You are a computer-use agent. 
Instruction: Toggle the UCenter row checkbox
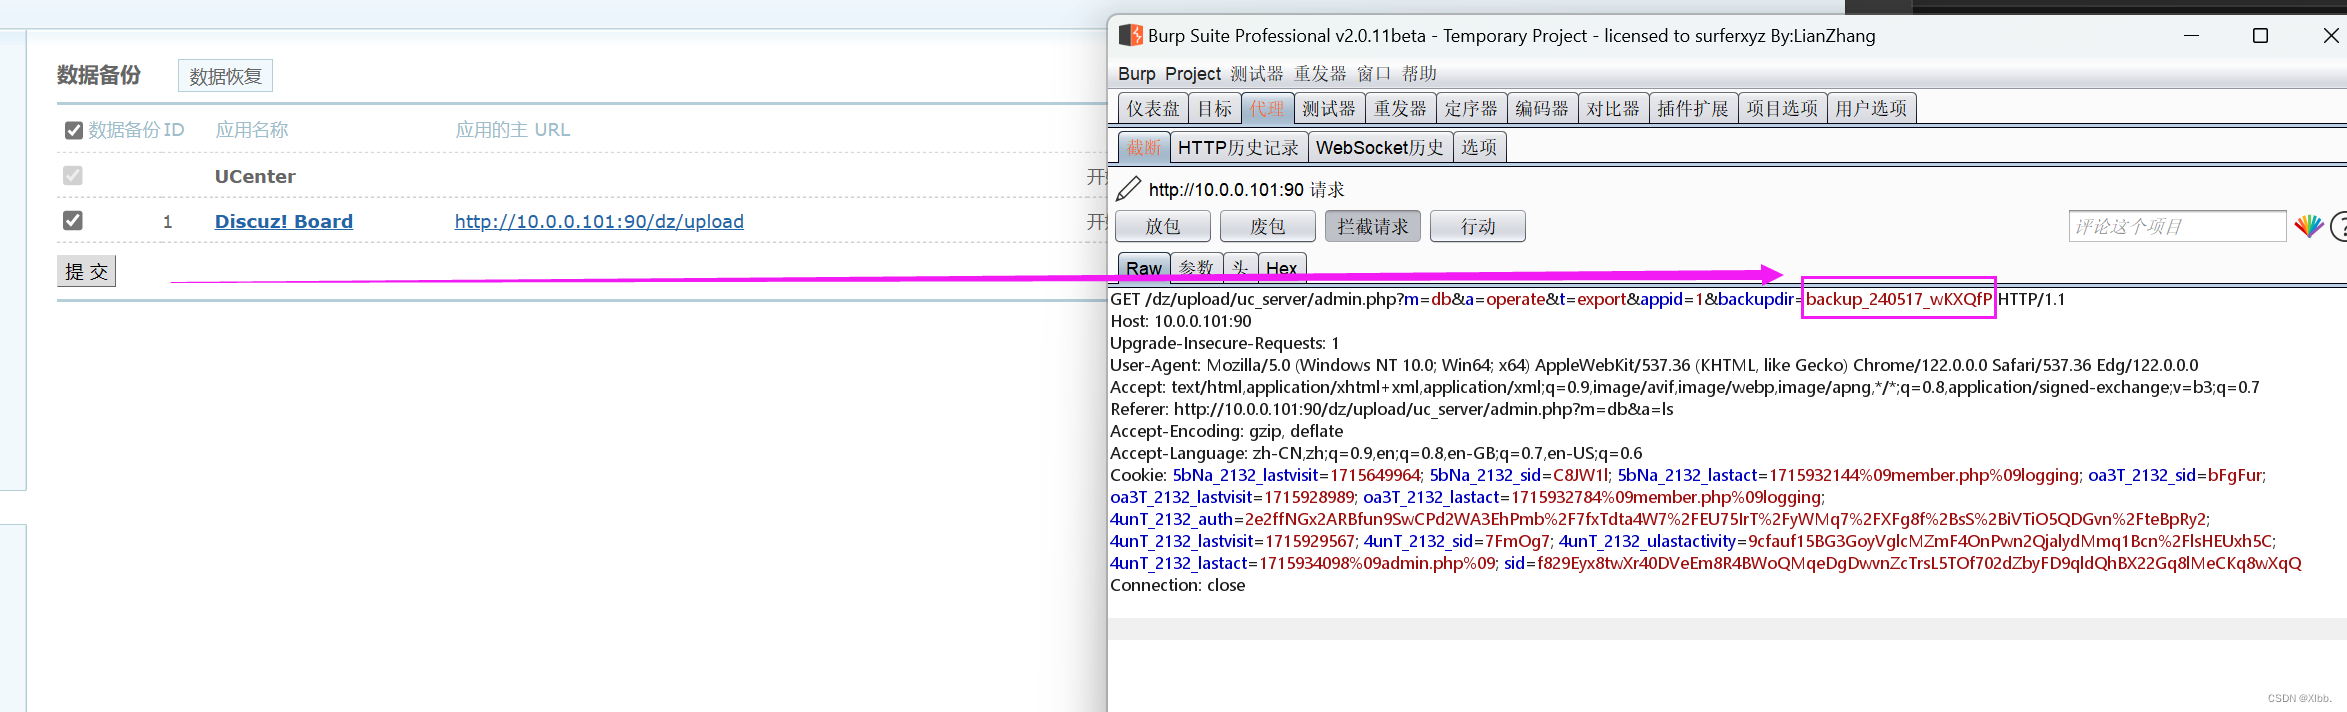73,176
